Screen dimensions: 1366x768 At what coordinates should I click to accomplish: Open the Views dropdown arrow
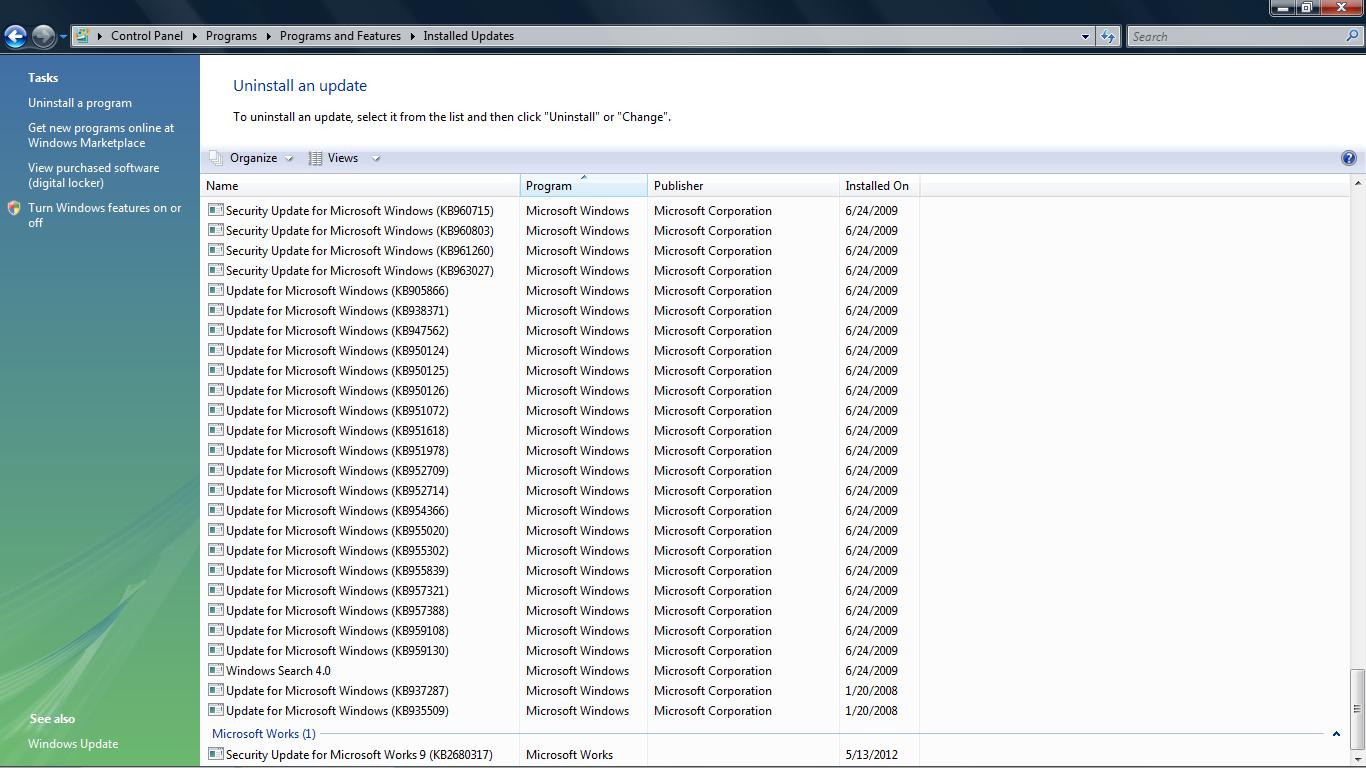376,158
